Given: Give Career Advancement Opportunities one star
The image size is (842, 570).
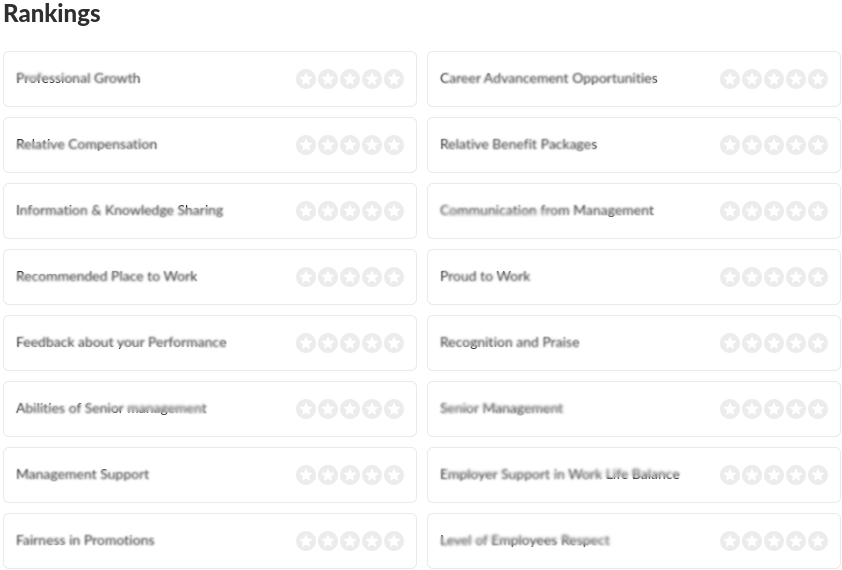Looking at the screenshot, I should coord(730,79).
